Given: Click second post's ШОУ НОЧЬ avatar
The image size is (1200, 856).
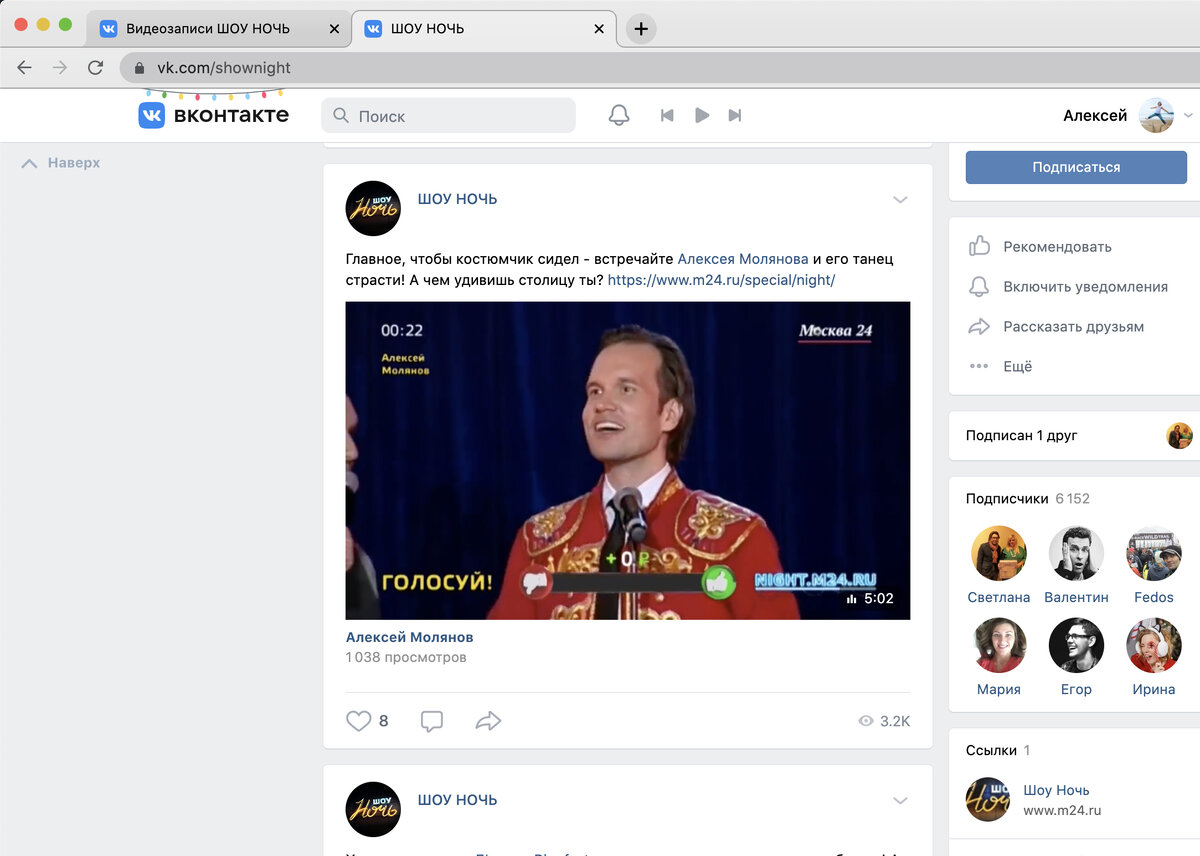Looking at the screenshot, I should coord(373,809).
